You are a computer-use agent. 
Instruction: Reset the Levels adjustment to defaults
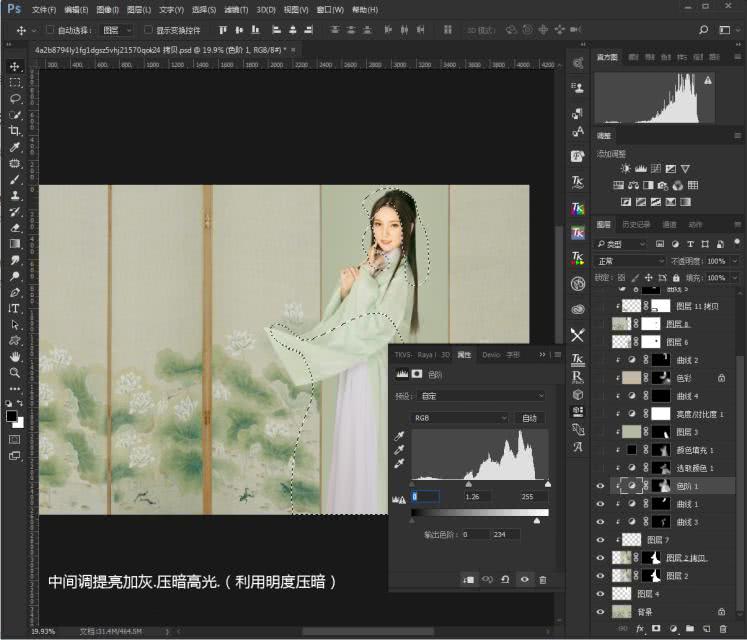click(506, 579)
